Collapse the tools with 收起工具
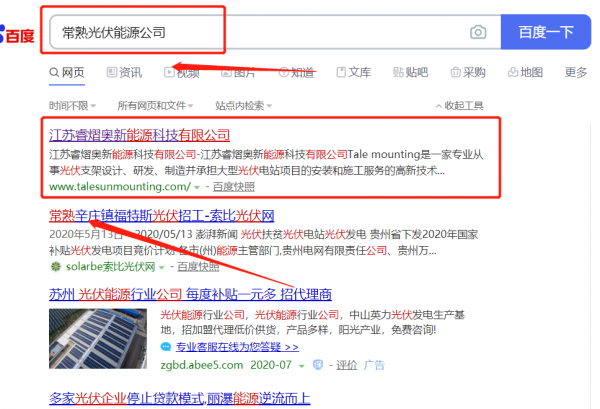The width and height of the screenshot is (600, 409). tap(460, 105)
